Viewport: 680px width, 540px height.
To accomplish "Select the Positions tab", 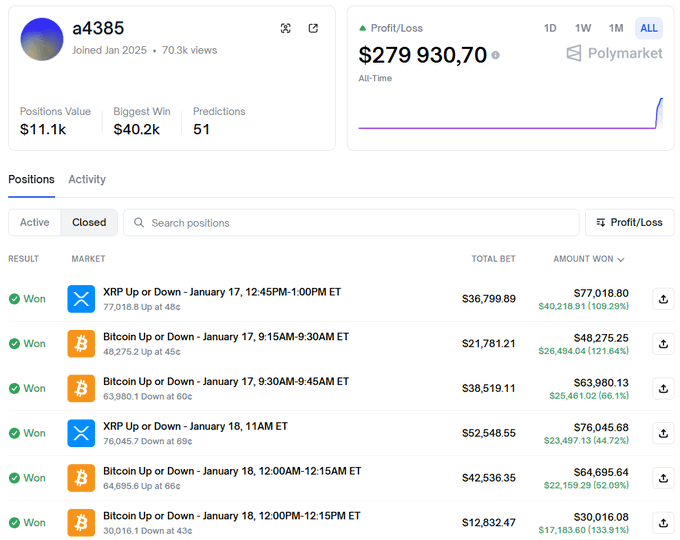I will (31, 180).
